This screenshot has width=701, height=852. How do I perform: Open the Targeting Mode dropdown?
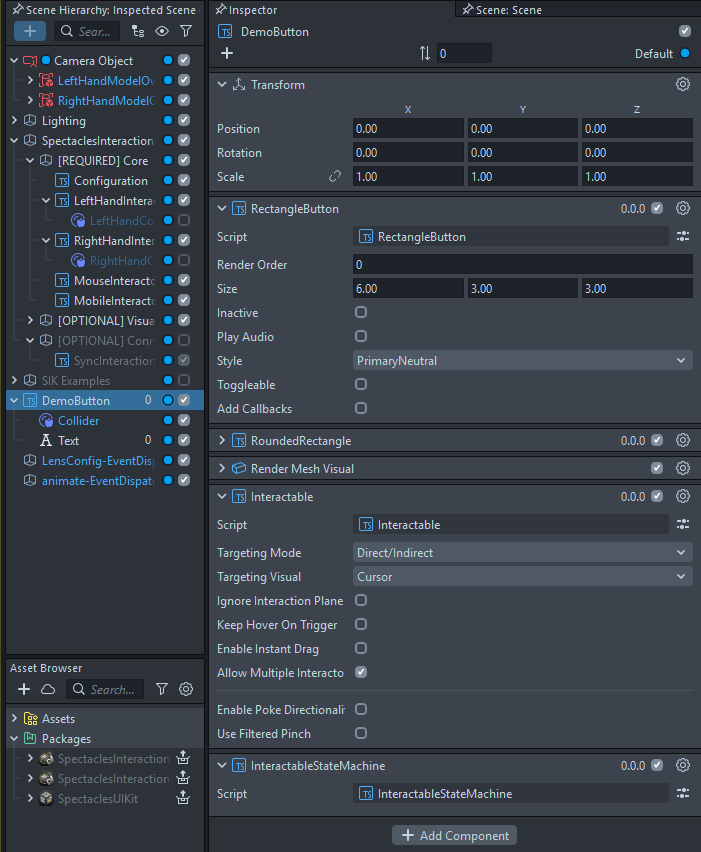522,553
